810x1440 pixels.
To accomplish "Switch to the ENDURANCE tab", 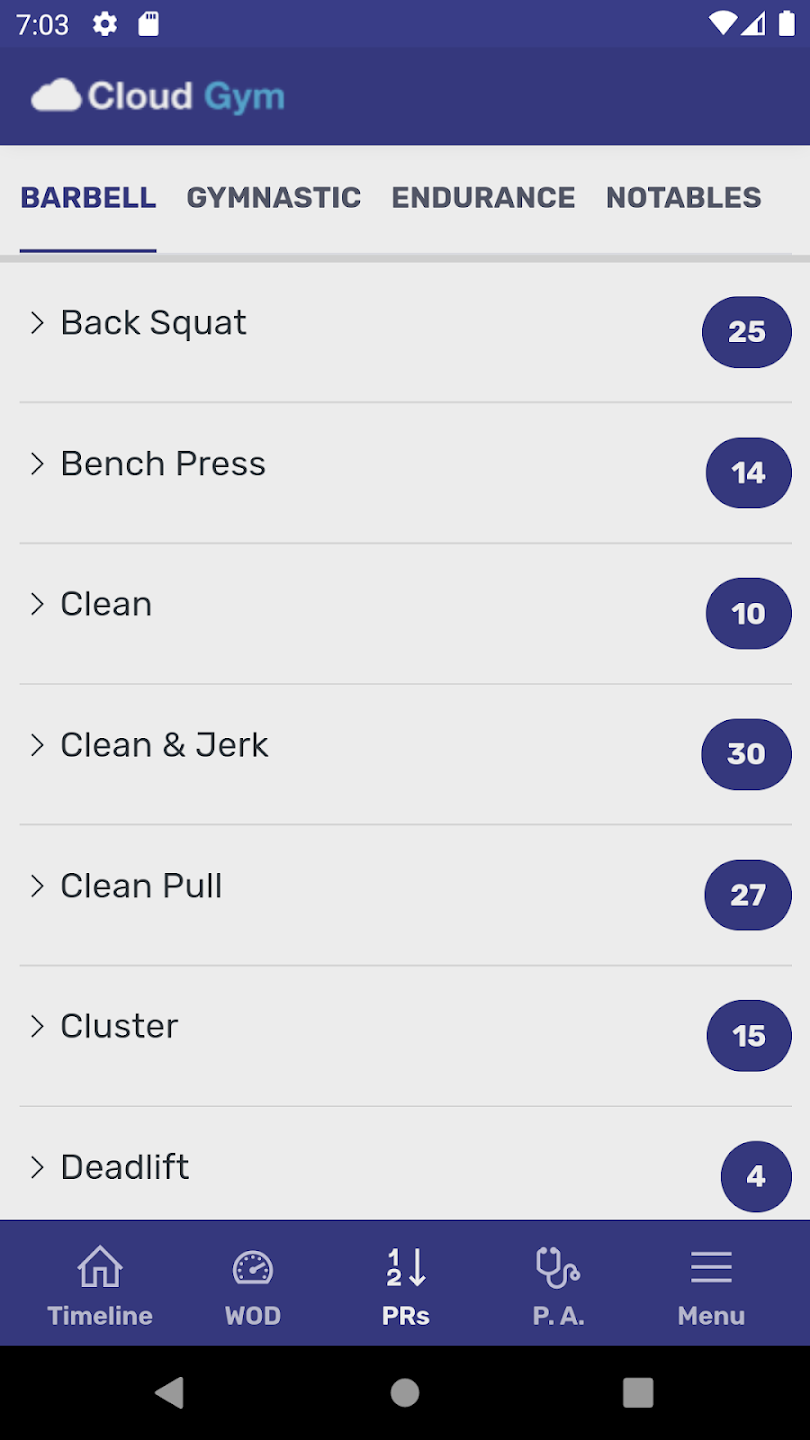I will [483, 198].
